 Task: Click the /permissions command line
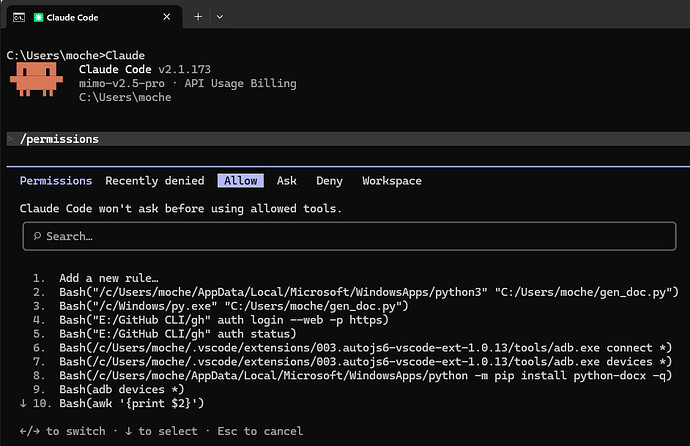[59, 139]
